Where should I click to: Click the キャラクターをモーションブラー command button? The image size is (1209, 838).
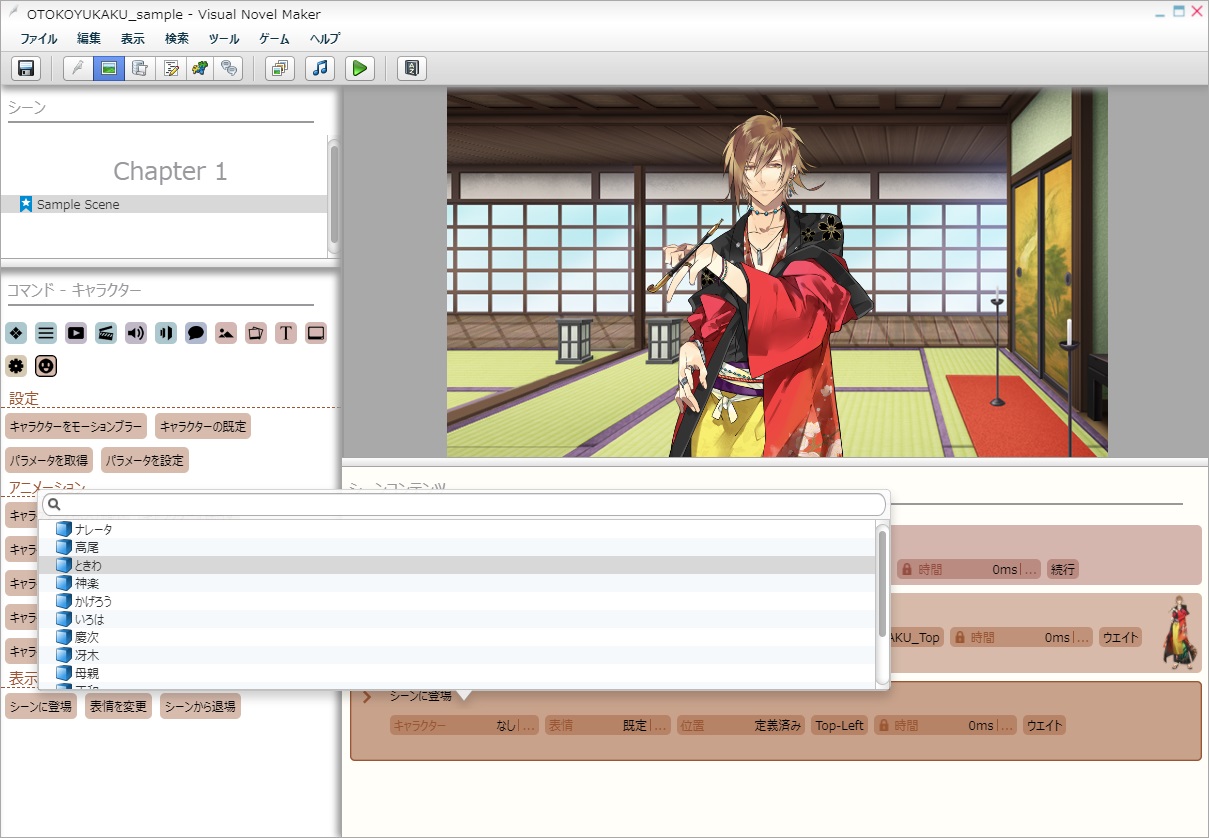point(76,426)
